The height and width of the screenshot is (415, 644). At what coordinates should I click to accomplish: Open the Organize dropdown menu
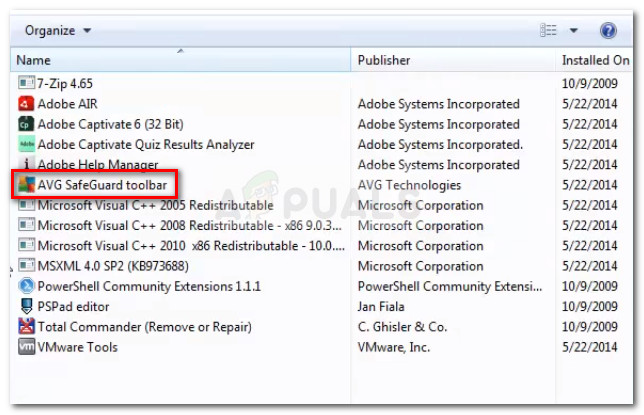[x=58, y=31]
